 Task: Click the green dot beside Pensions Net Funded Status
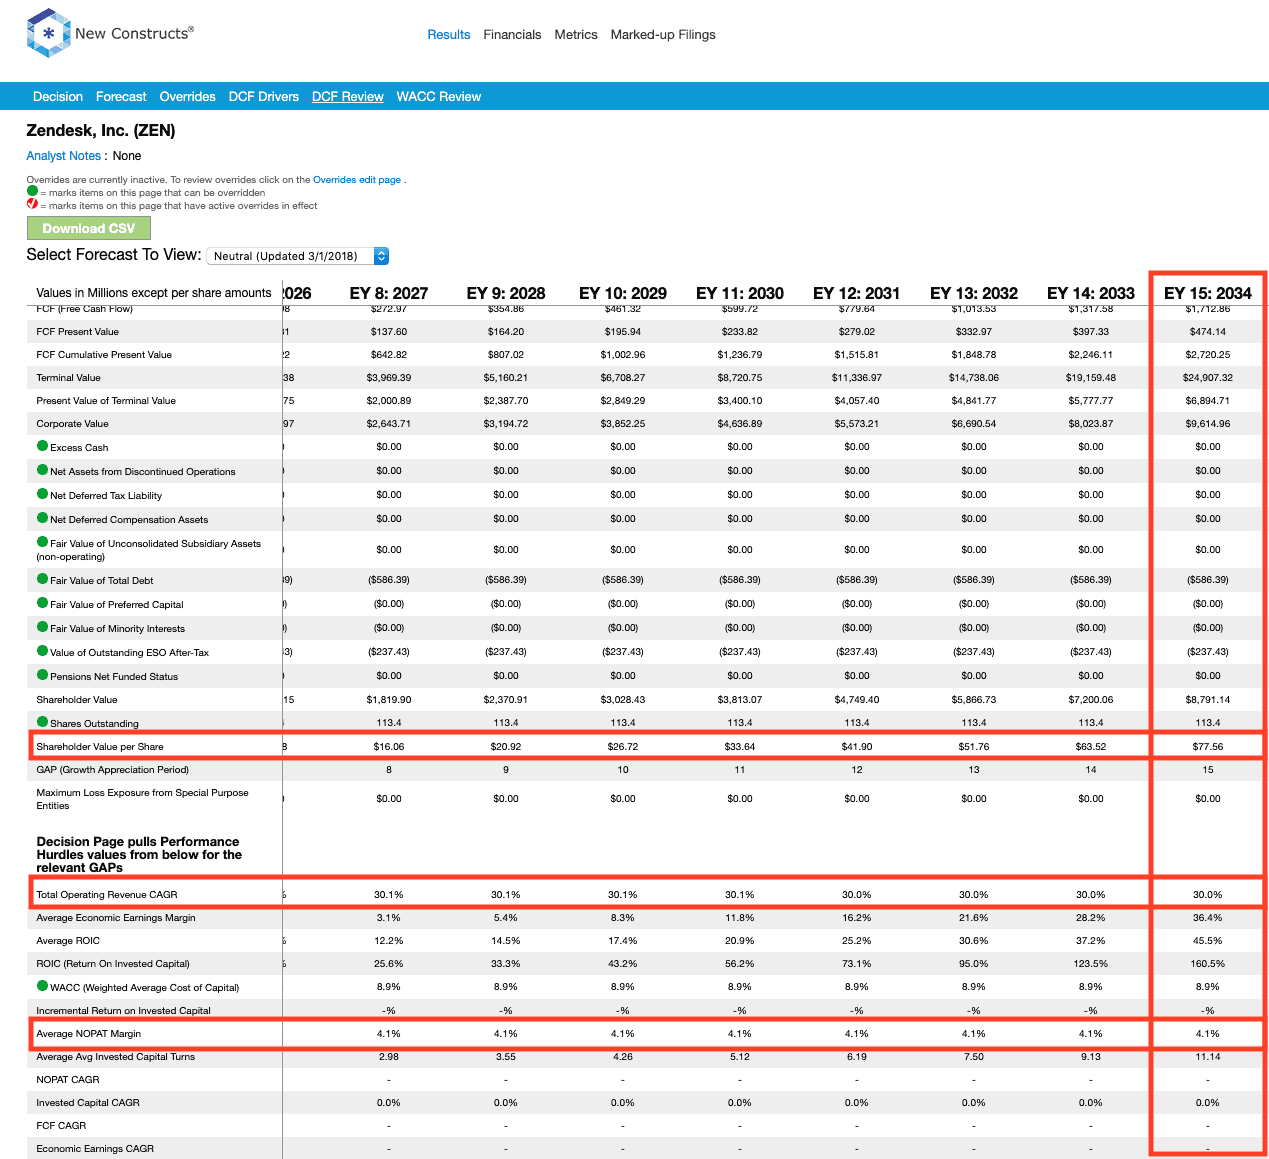[42, 675]
